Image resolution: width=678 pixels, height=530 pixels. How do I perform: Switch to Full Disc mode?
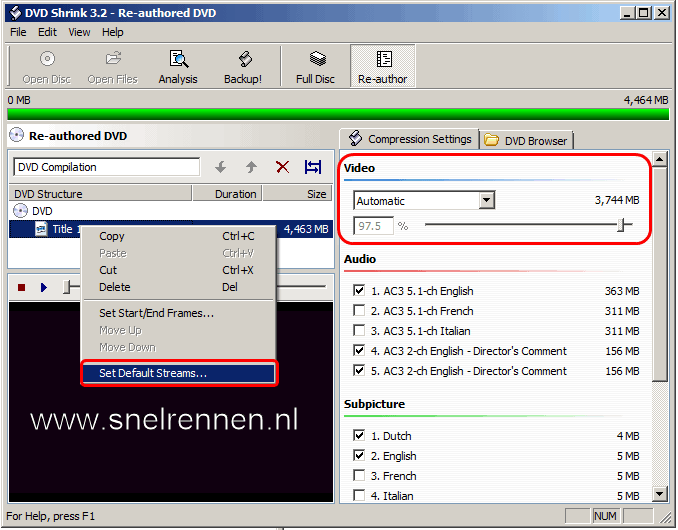[315, 66]
